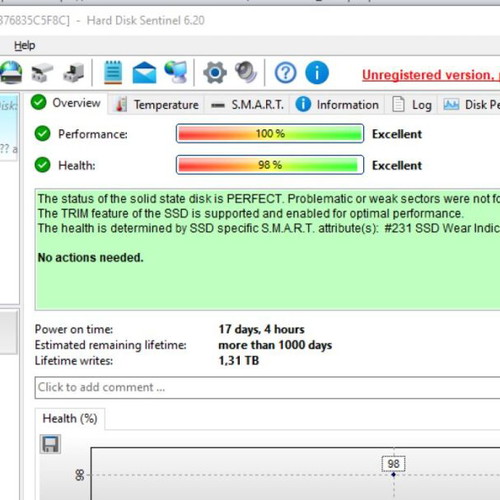
Task: Select the Health (%) graph tab
Action: (70, 419)
